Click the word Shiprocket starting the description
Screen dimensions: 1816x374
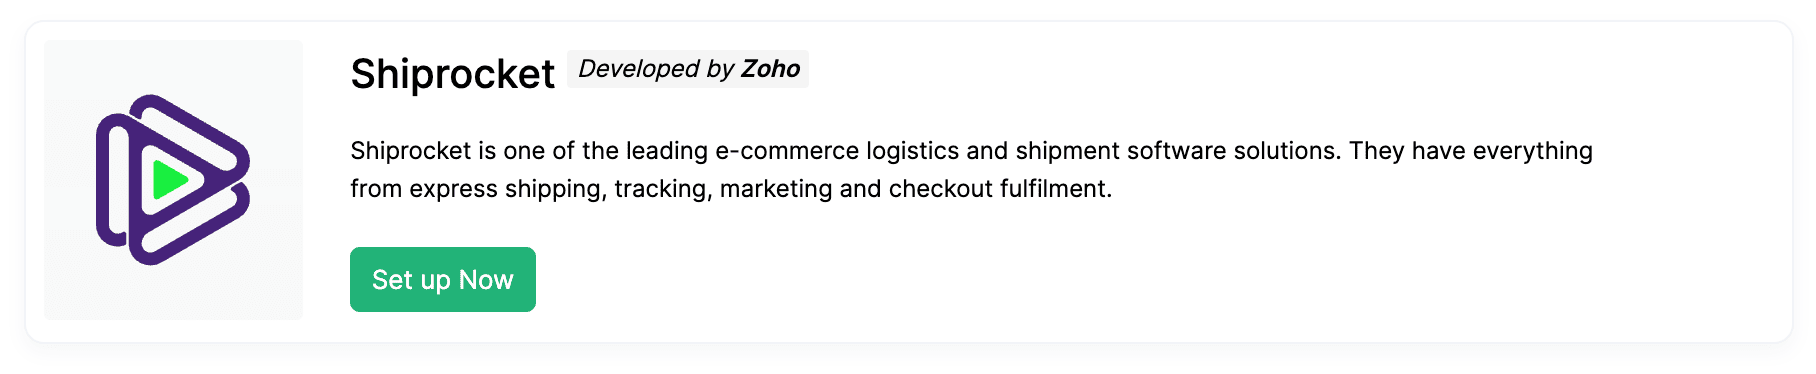[410, 151]
